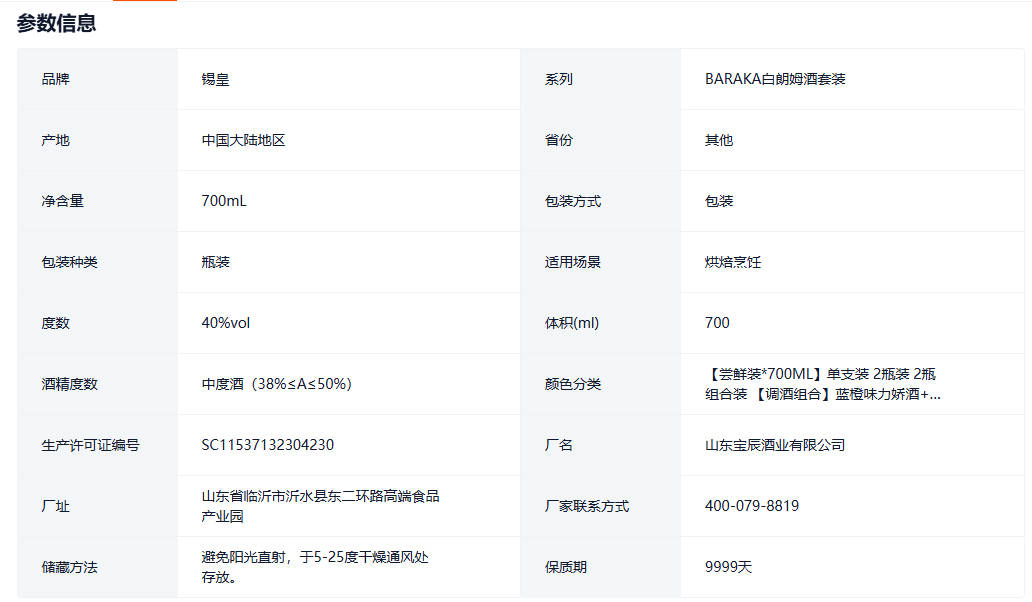Viewport: 1032px width, 602px height.
Task: Click the BARAKA白朗姆酒套装 series value
Action: pyautogui.click(x=775, y=79)
